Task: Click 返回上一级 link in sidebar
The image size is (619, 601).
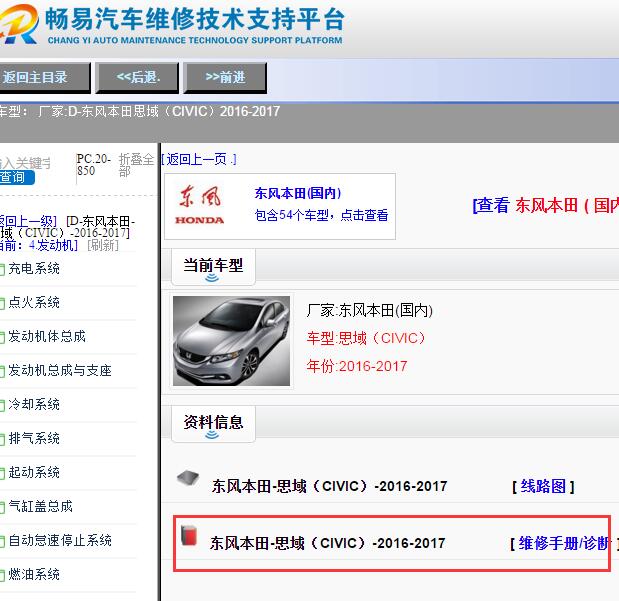Action: (x=28, y=221)
